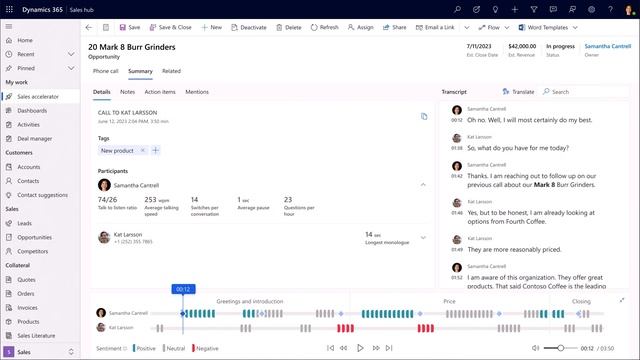Jump to transcript line 'They are more reasonably priced.'
The width and height of the screenshot is (640, 360).
point(514,249)
